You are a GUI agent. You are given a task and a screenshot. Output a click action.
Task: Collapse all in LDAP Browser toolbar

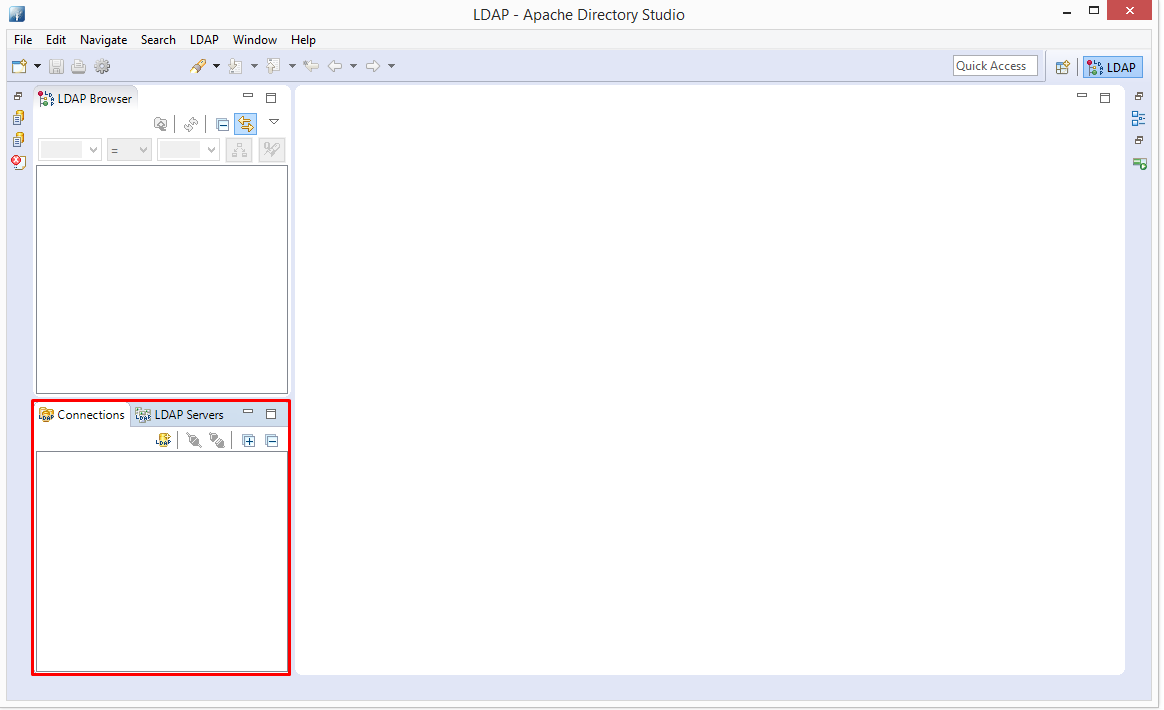click(x=222, y=124)
